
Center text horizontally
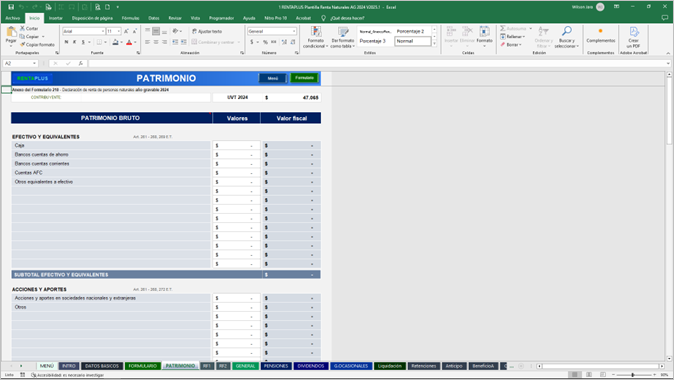coord(156,42)
